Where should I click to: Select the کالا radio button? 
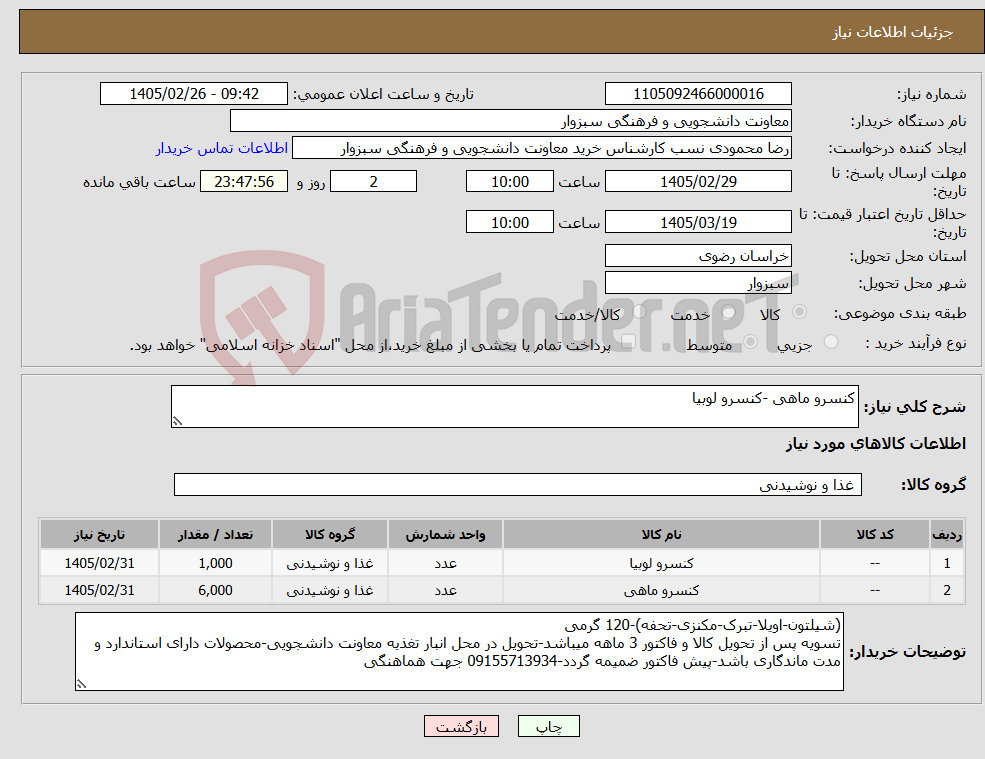click(x=800, y=312)
